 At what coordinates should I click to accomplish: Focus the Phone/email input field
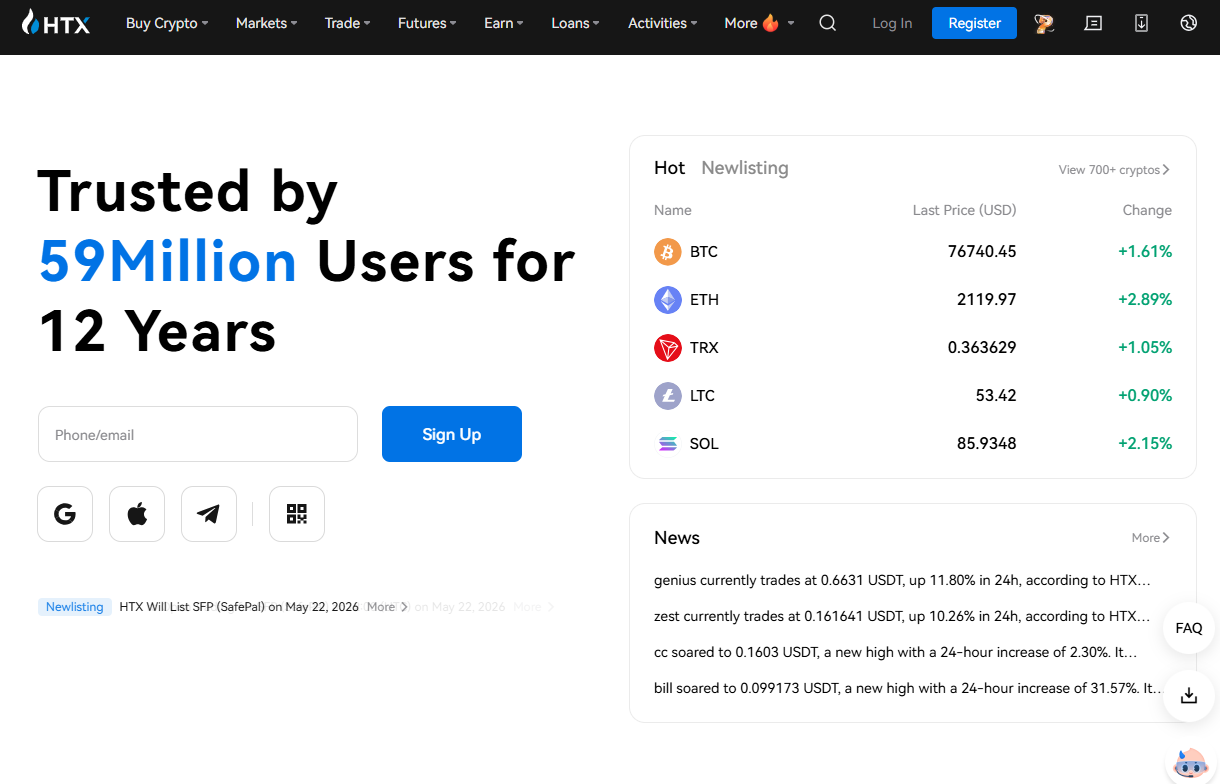tap(198, 434)
